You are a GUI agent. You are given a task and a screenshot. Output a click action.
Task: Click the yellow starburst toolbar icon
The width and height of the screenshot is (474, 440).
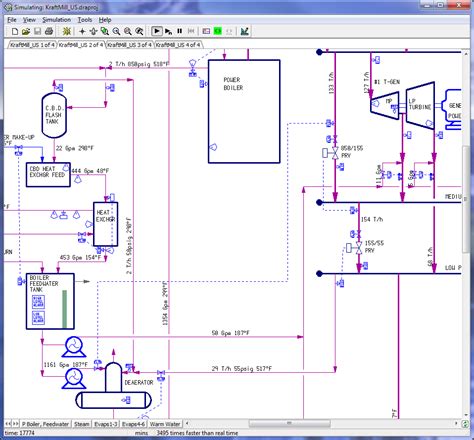coord(67,31)
